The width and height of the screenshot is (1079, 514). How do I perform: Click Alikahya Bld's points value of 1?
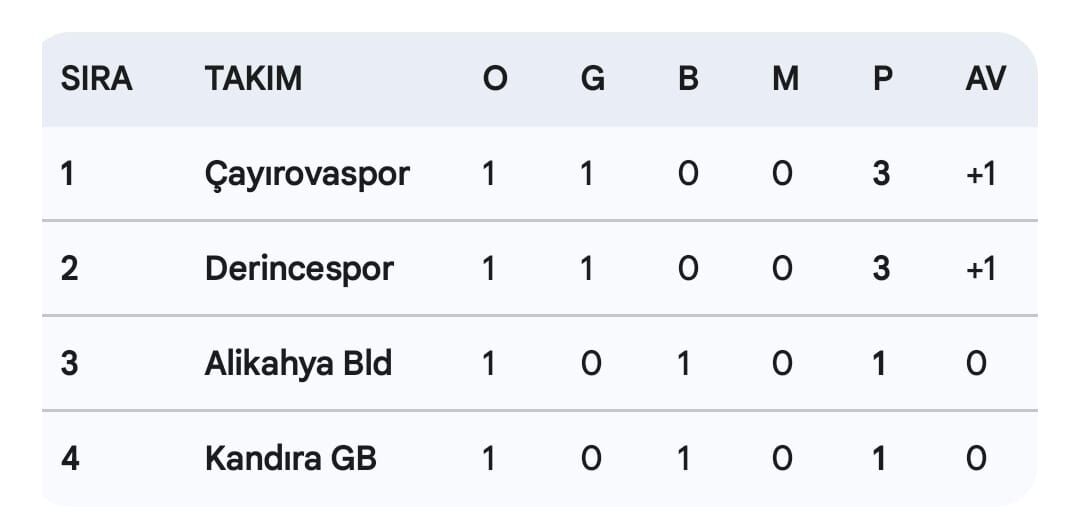pyautogui.click(x=880, y=363)
